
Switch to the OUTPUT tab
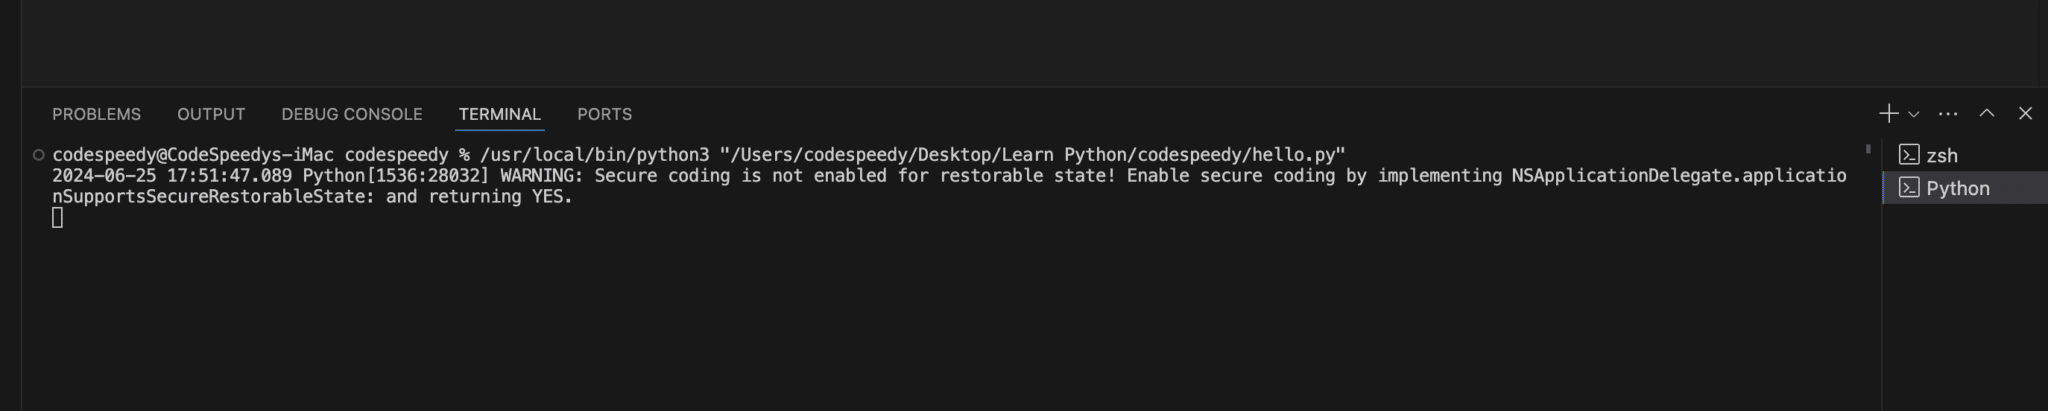(x=211, y=114)
